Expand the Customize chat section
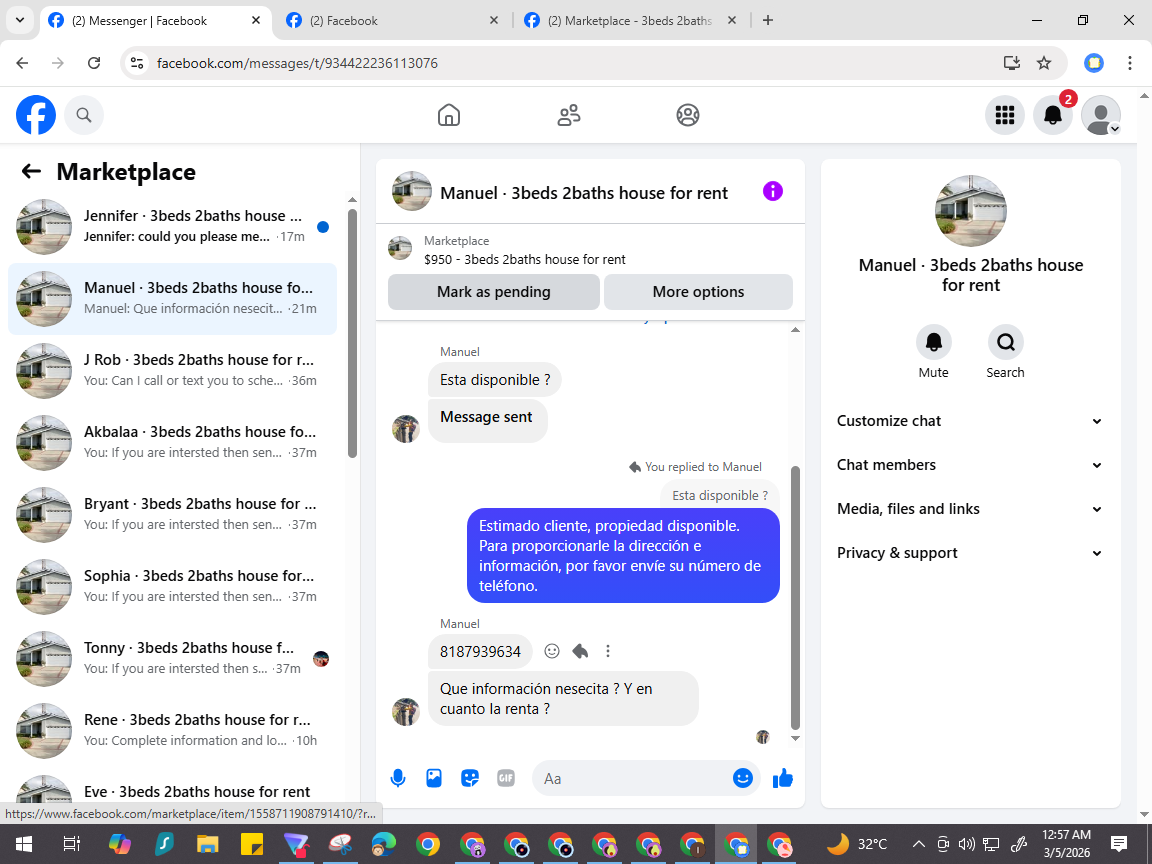Viewport: 1152px width, 864px height. (970, 421)
